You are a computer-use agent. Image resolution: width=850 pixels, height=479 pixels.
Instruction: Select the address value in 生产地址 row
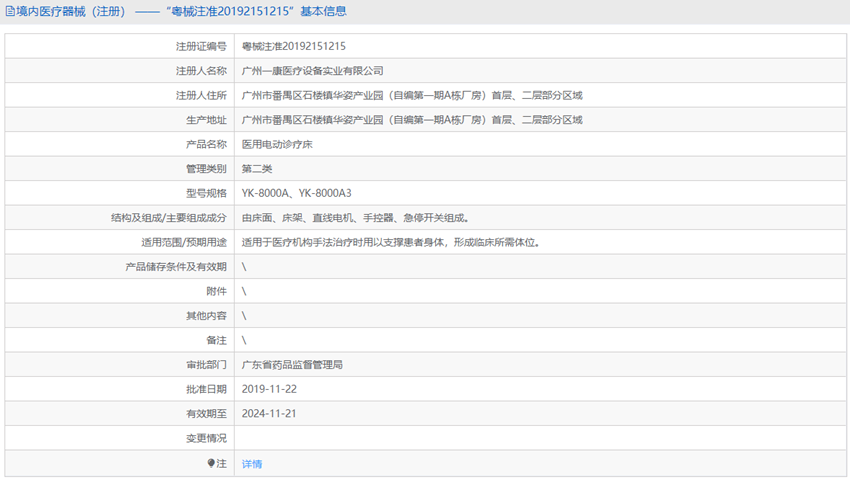(x=412, y=120)
